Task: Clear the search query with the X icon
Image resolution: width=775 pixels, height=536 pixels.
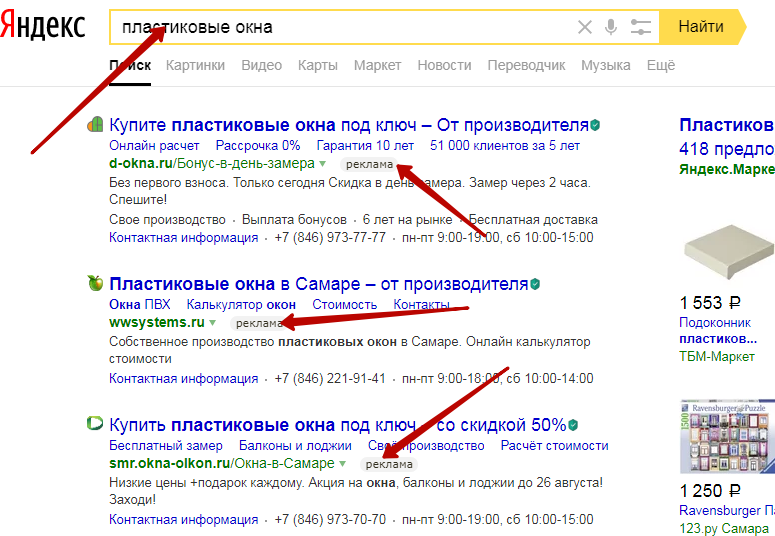Action: [x=585, y=27]
